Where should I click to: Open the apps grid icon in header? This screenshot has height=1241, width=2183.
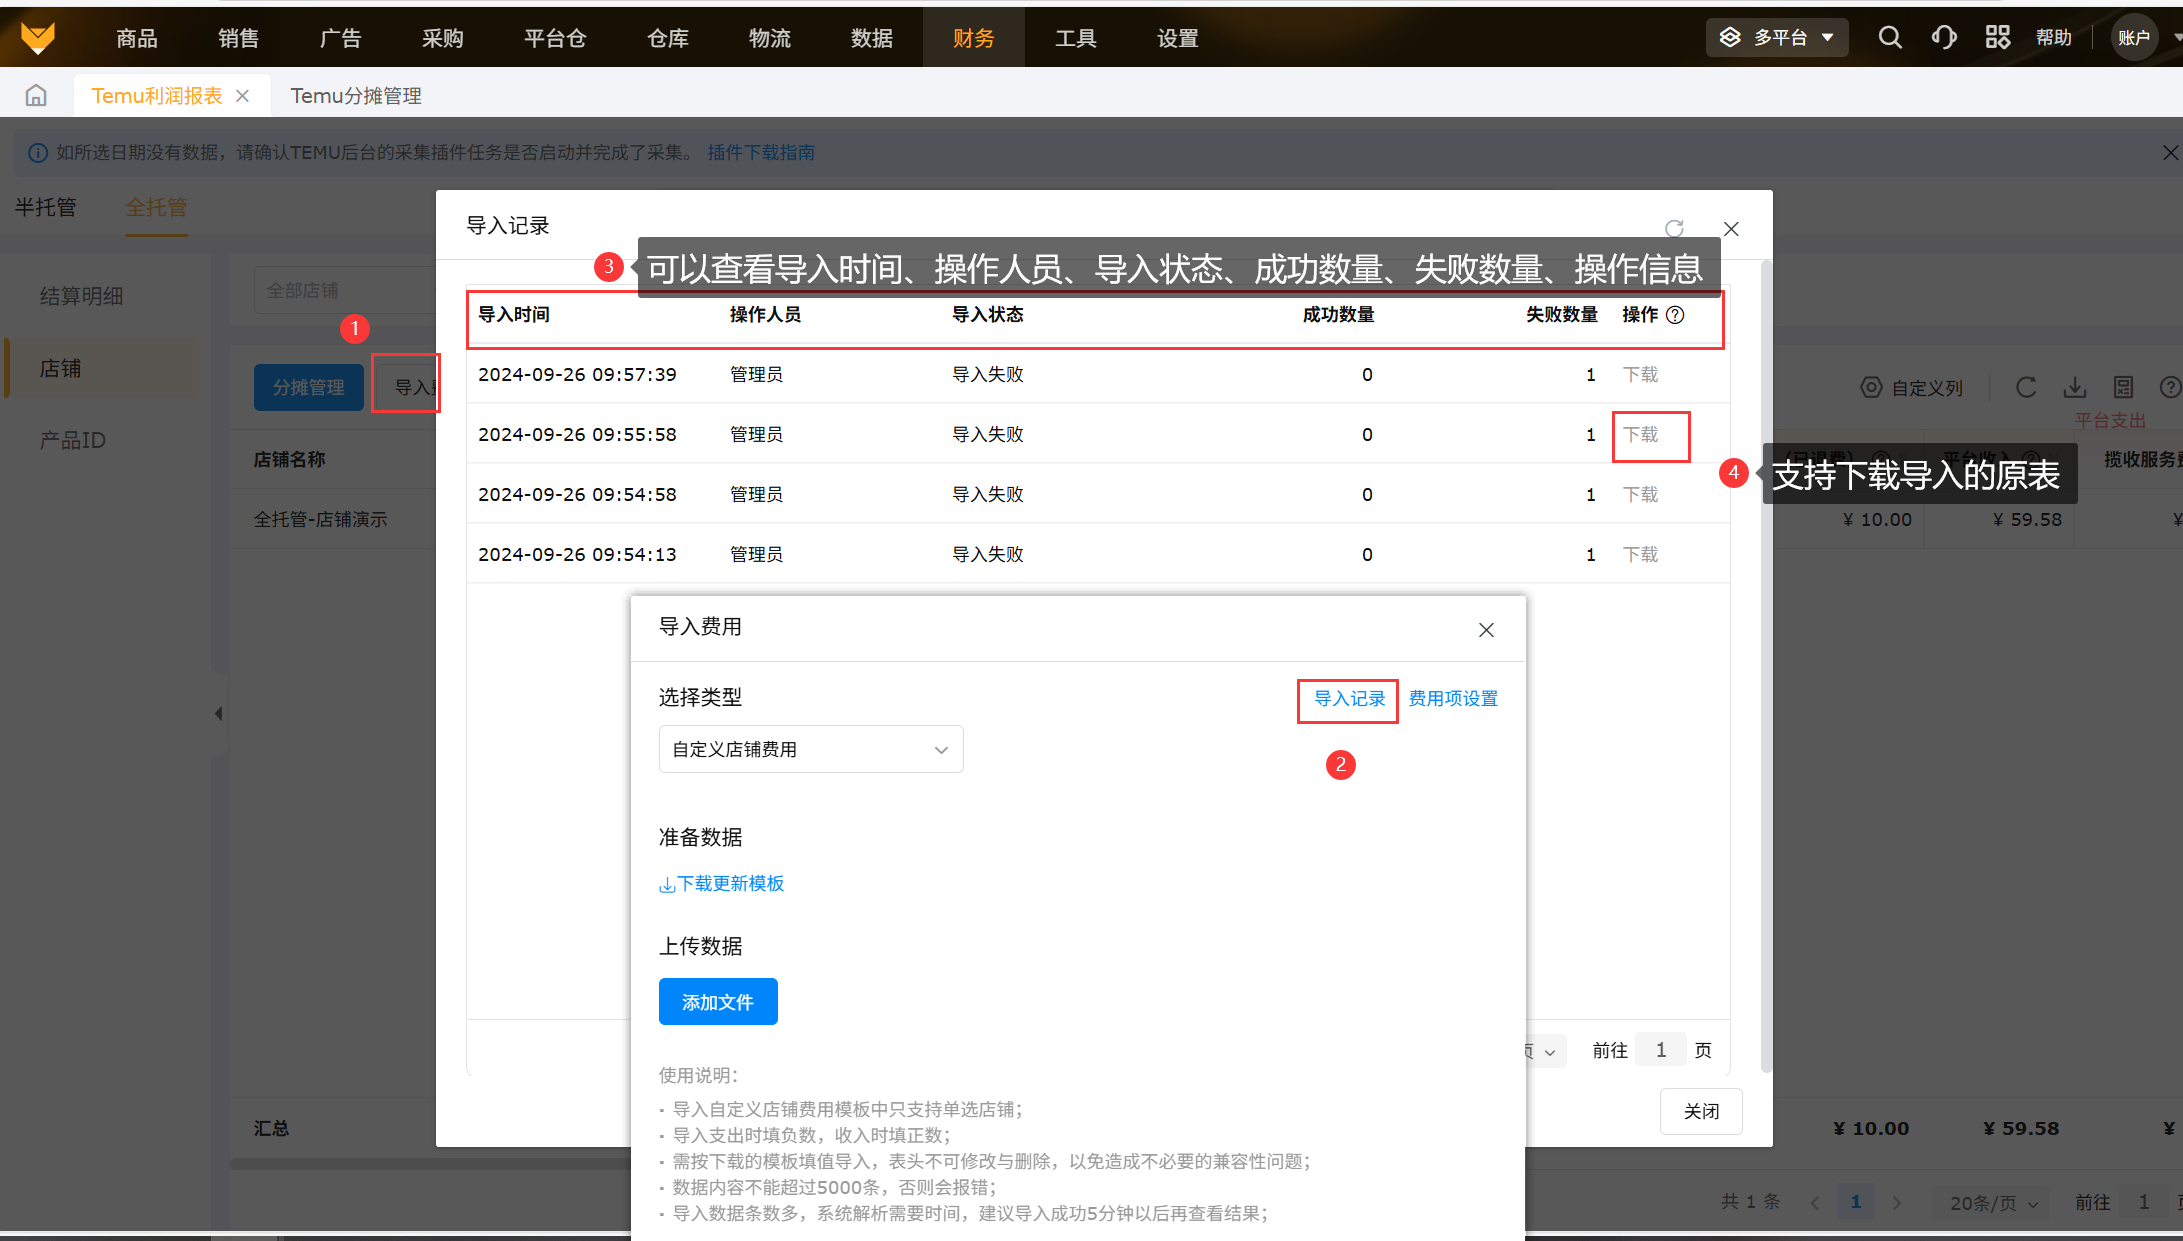pos(1997,38)
